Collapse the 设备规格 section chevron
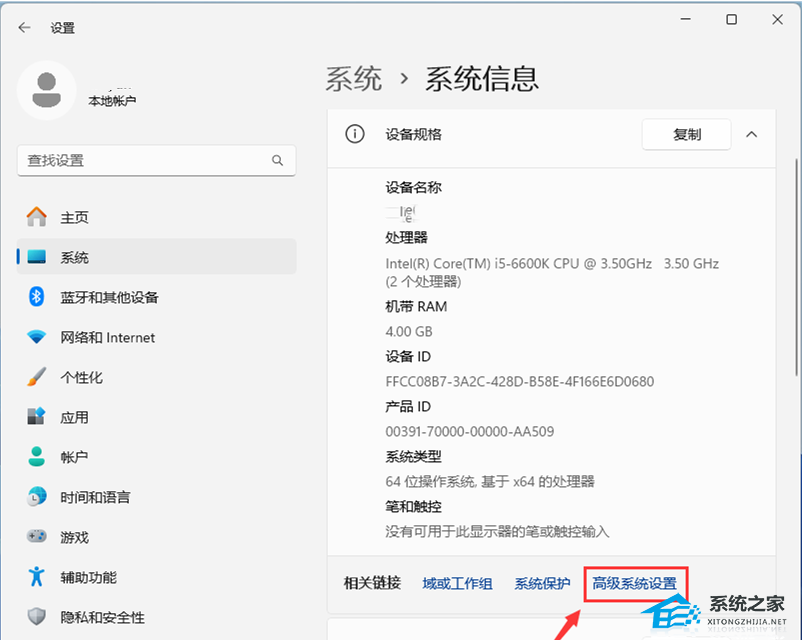802x640 pixels. (752, 134)
